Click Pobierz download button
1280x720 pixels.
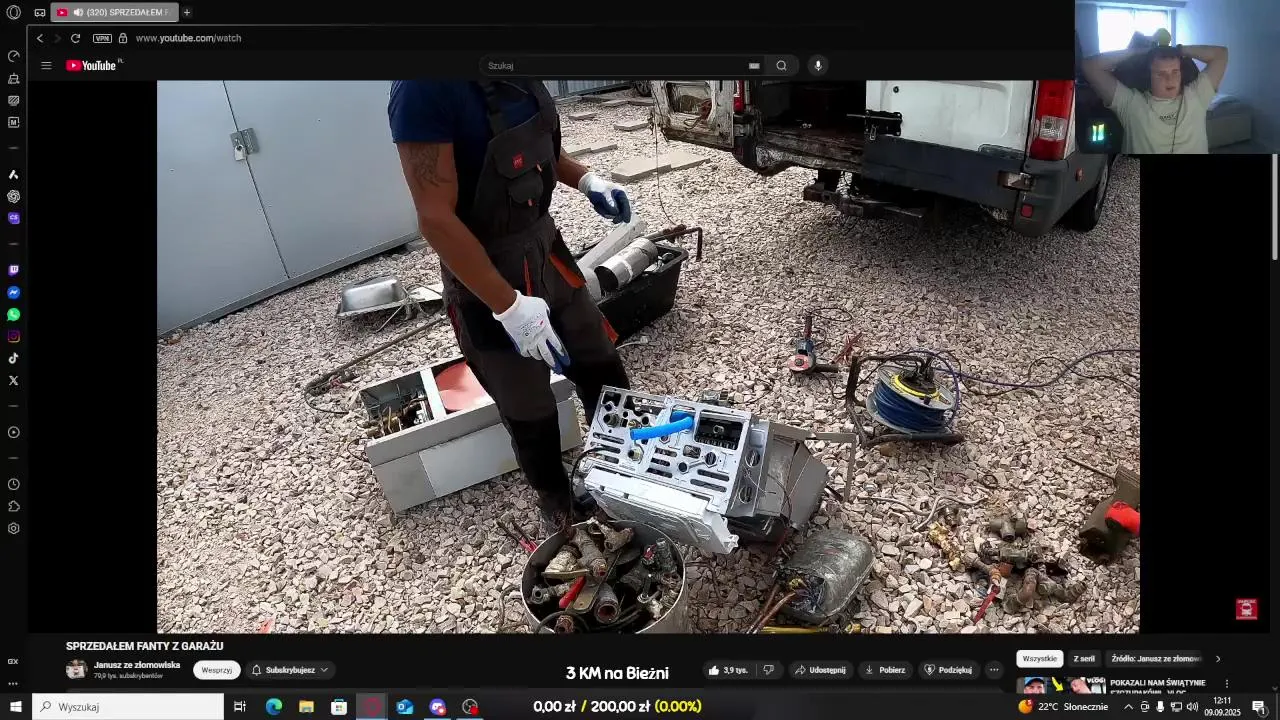[x=885, y=670]
